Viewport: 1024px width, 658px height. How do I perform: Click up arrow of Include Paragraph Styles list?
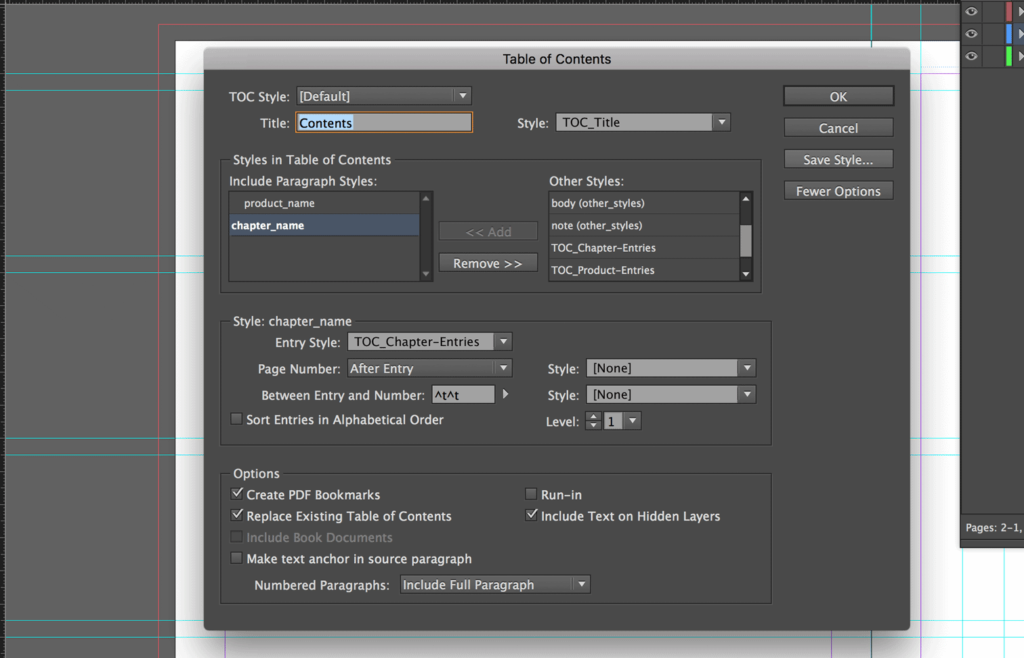coord(426,198)
